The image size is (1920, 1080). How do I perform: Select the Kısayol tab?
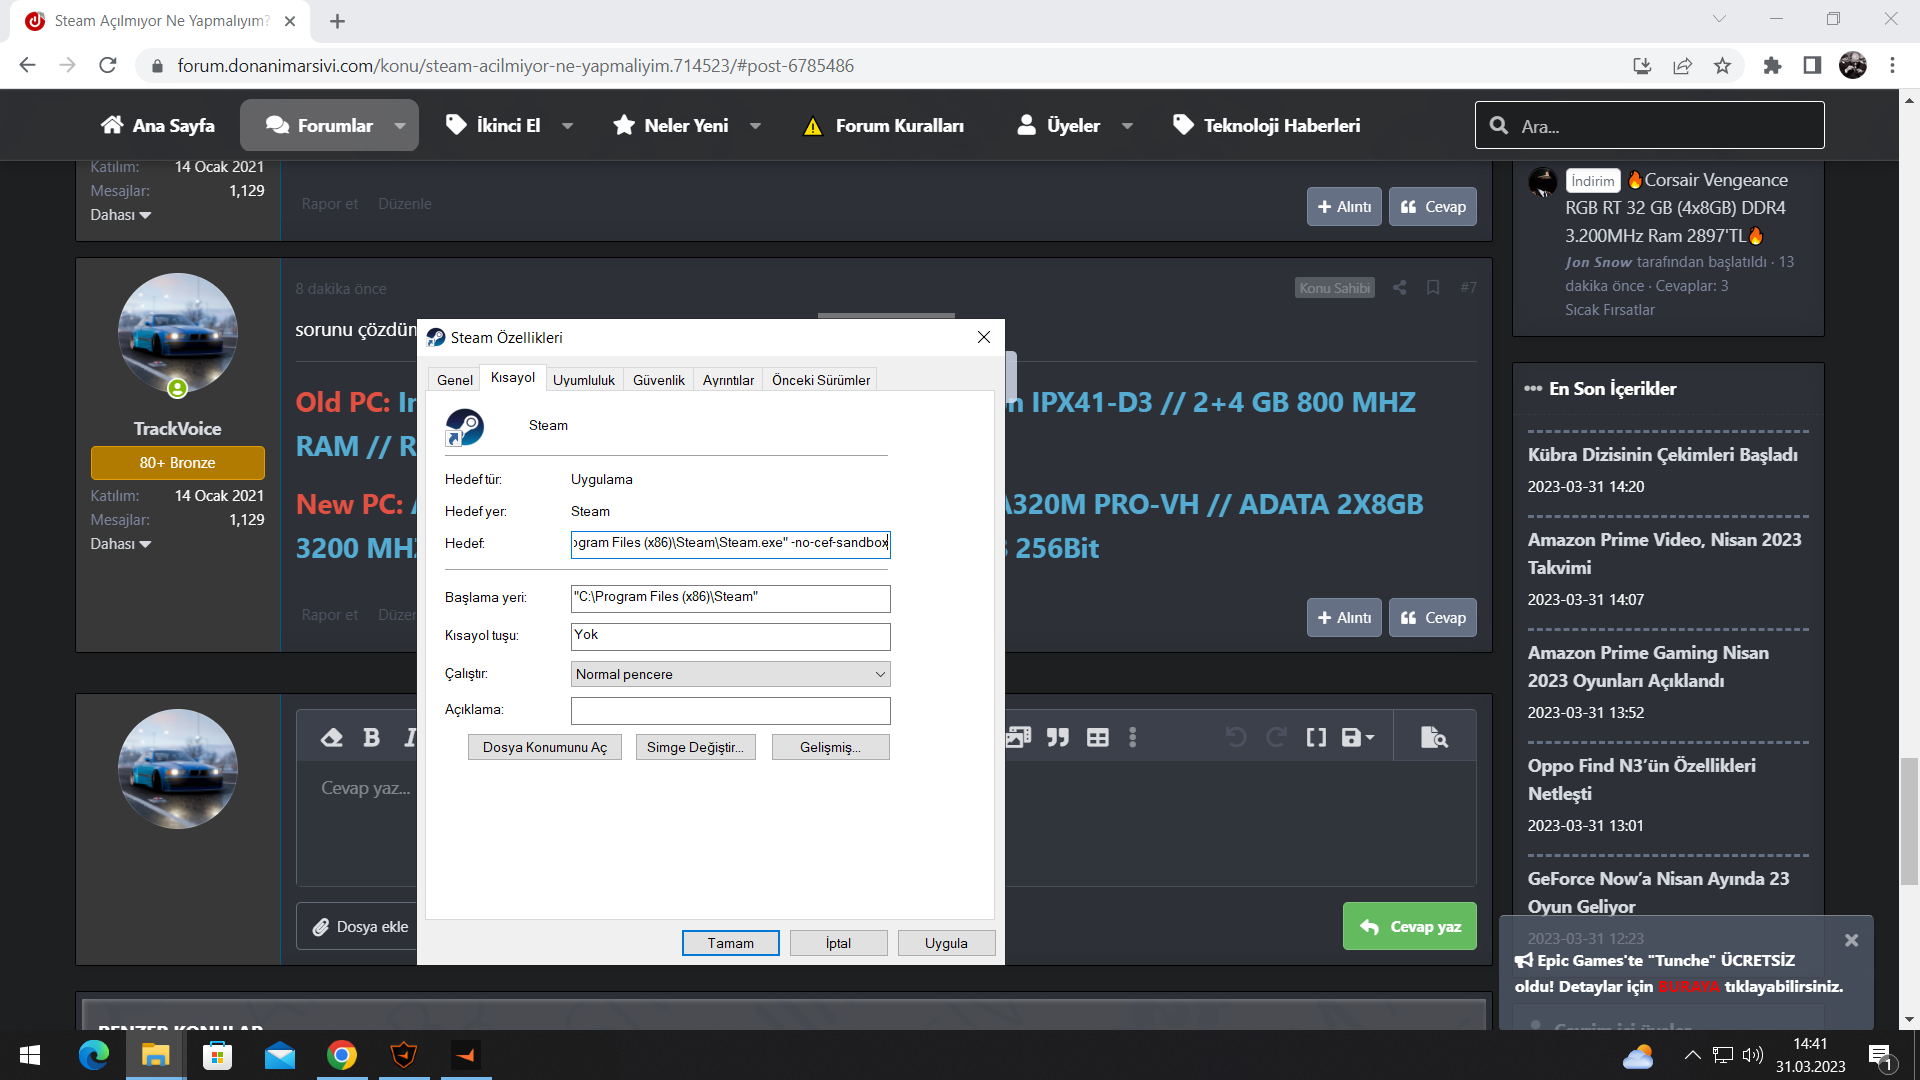513,378
